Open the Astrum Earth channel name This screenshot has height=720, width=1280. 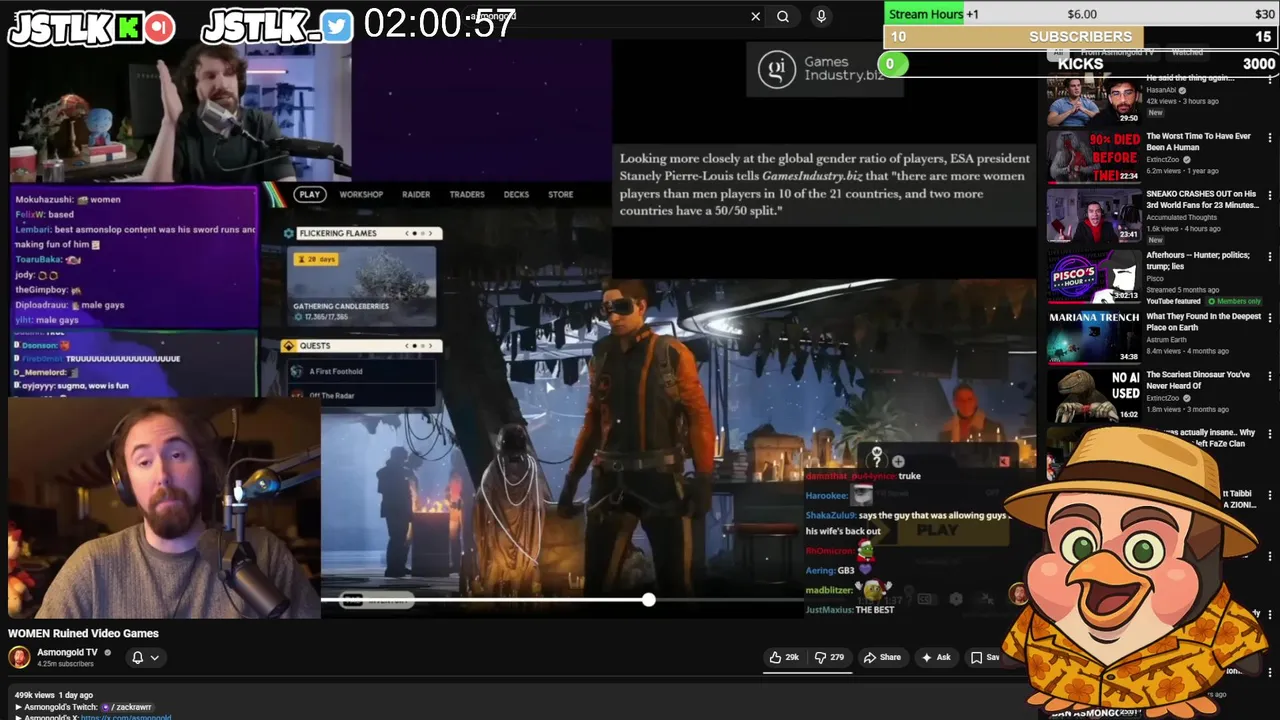[1168, 340]
